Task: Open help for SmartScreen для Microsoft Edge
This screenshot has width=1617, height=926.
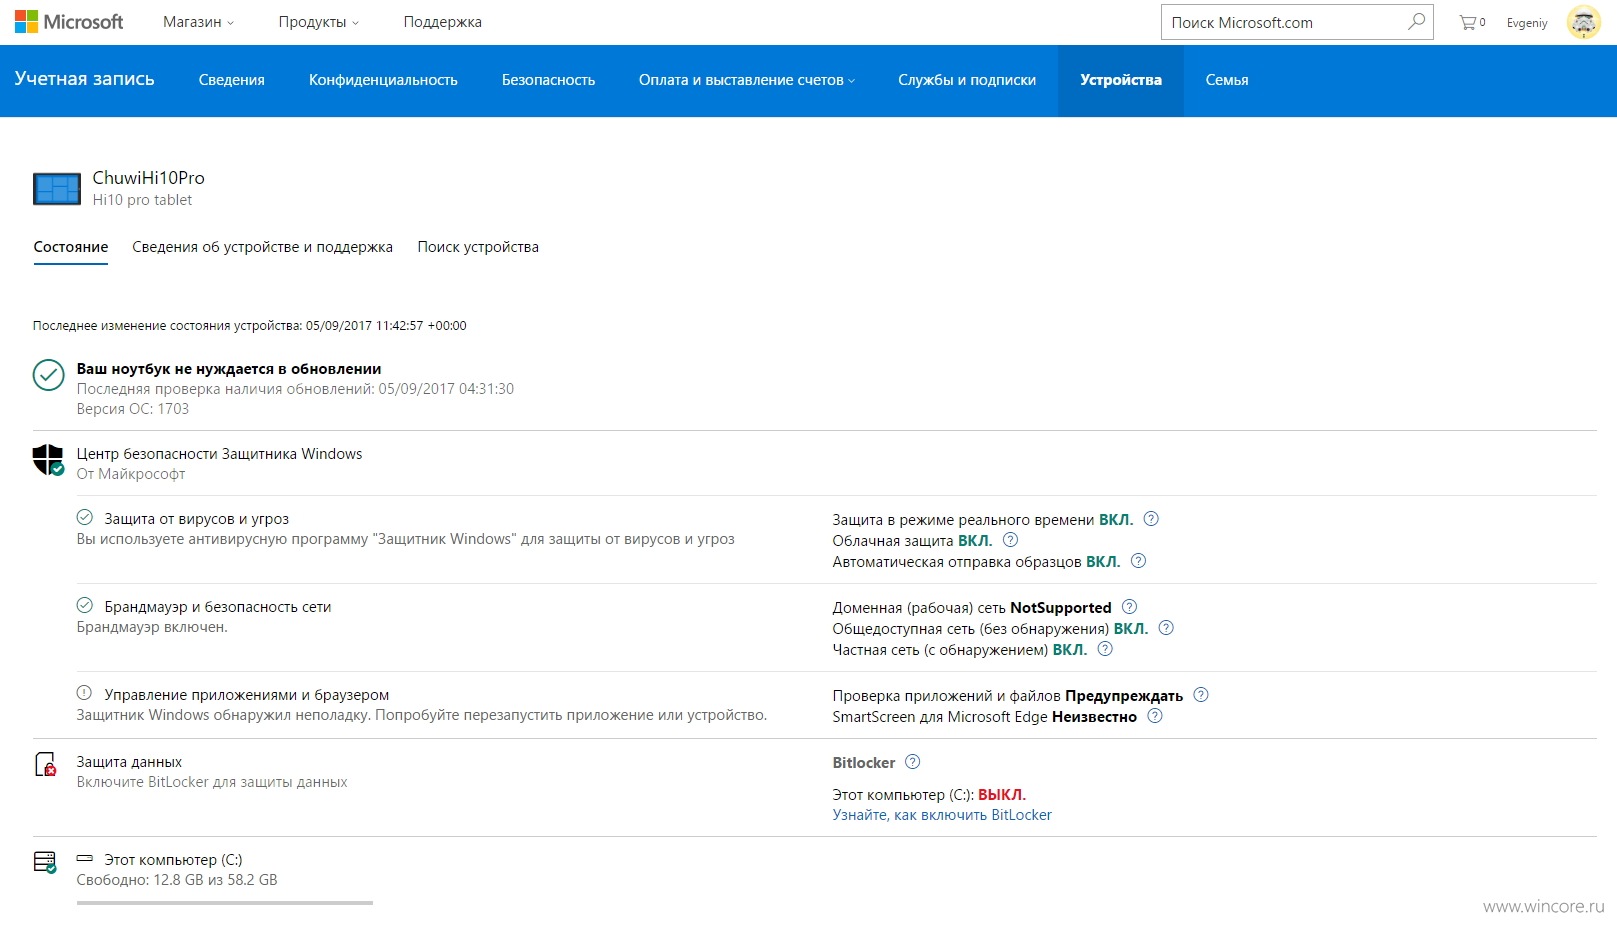Action: pos(1155,715)
